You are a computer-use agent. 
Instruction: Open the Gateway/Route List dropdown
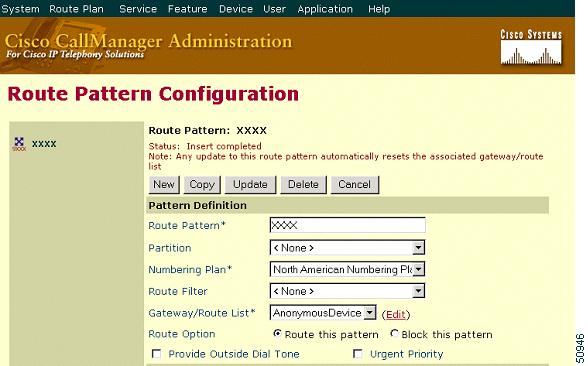click(x=323, y=312)
